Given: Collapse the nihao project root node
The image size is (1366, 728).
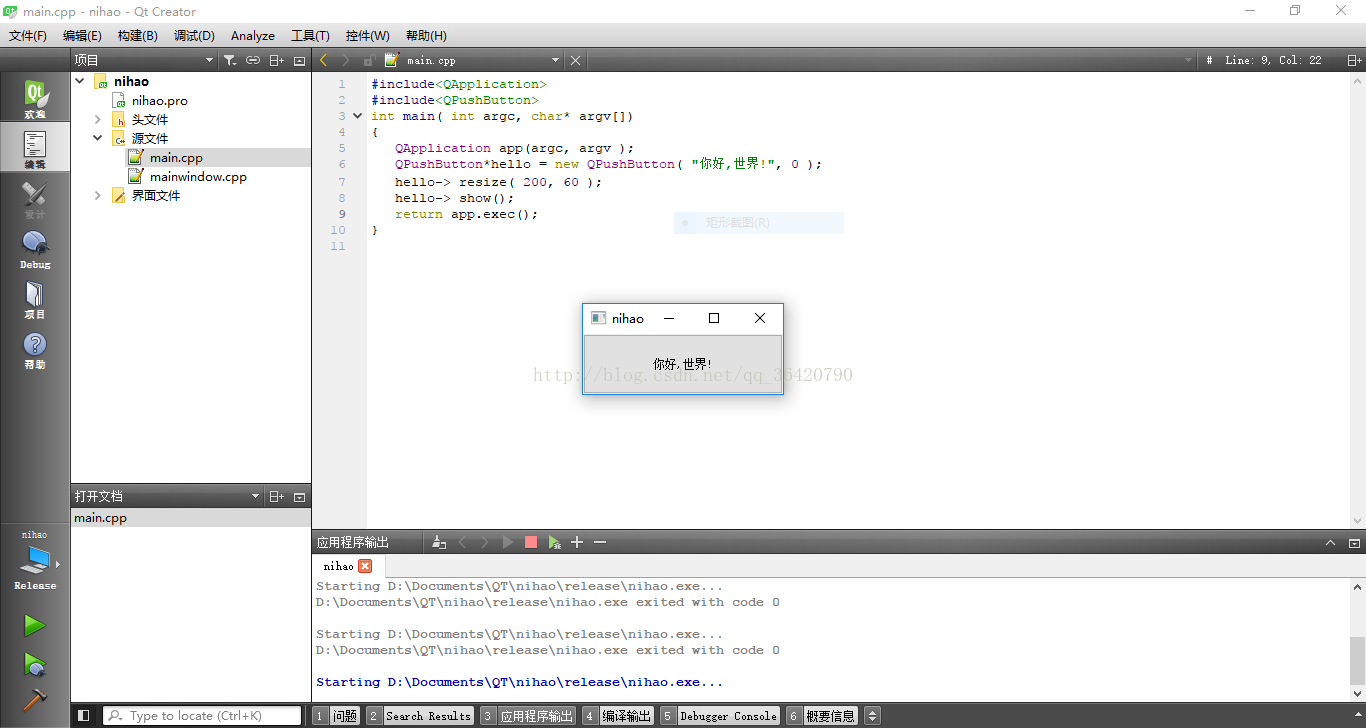Looking at the screenshot, I should pyautogui.click(x=80, y=81).
